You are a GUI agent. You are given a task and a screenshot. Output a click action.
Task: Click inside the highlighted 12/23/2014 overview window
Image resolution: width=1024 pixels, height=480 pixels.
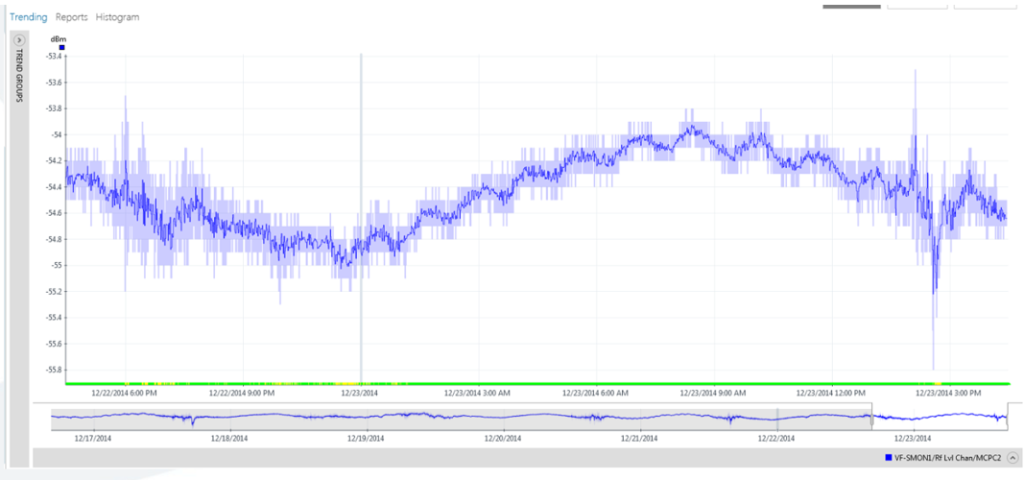tap(940, 416)
